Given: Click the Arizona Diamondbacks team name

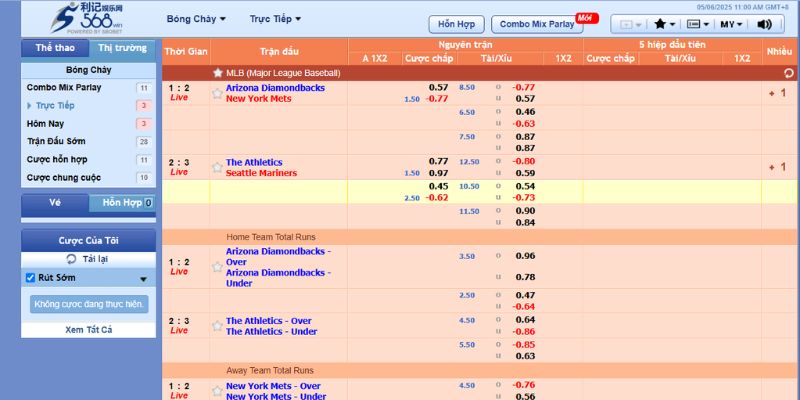Looking at the screenshot, I should 275,88.
